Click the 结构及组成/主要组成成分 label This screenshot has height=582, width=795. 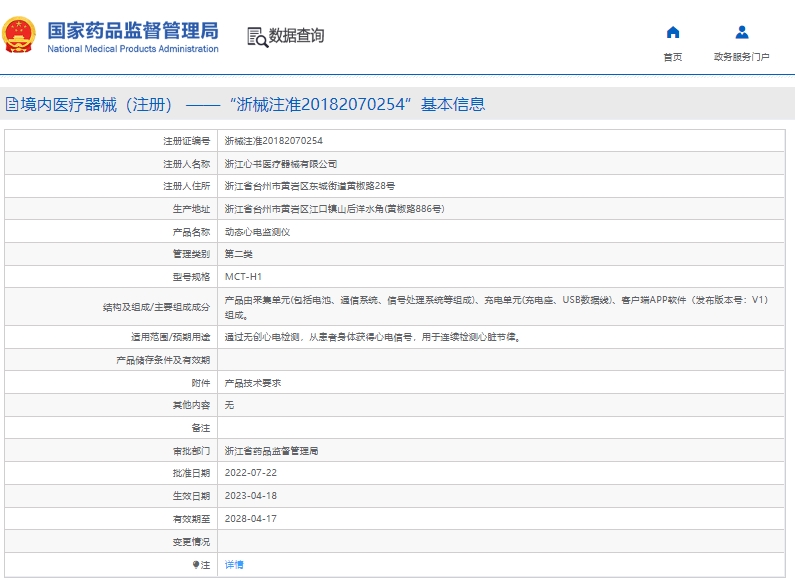pyautogui.click(x=156, y=307)
